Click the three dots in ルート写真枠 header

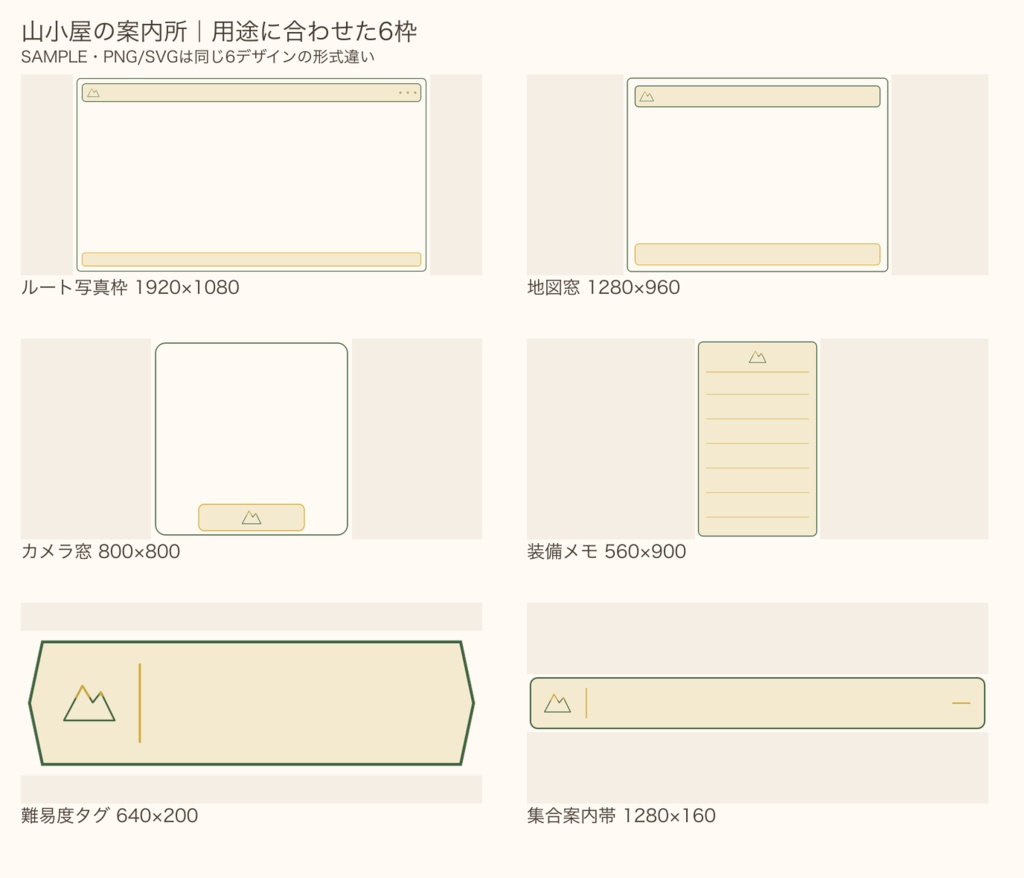click(x=408, y=93)
